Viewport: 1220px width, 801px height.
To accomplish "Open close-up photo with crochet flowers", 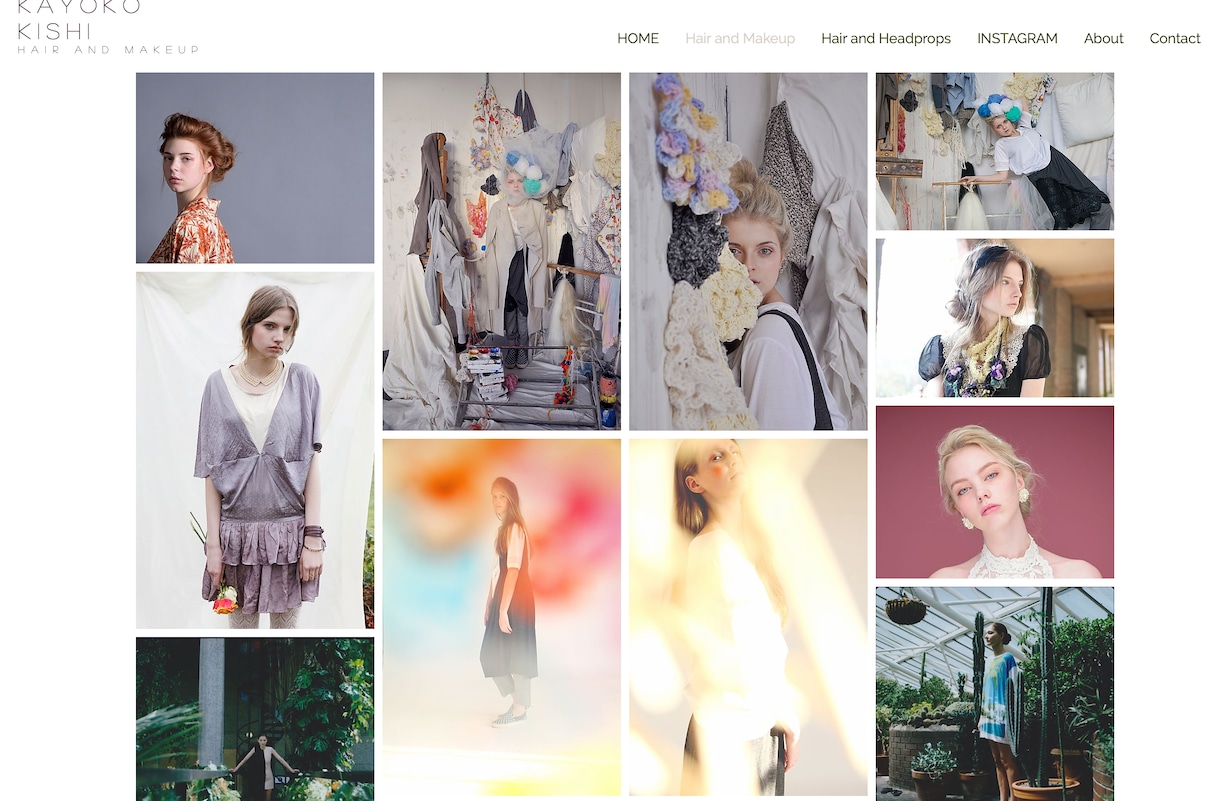I will pyautogui.click(x=748, y=251).
